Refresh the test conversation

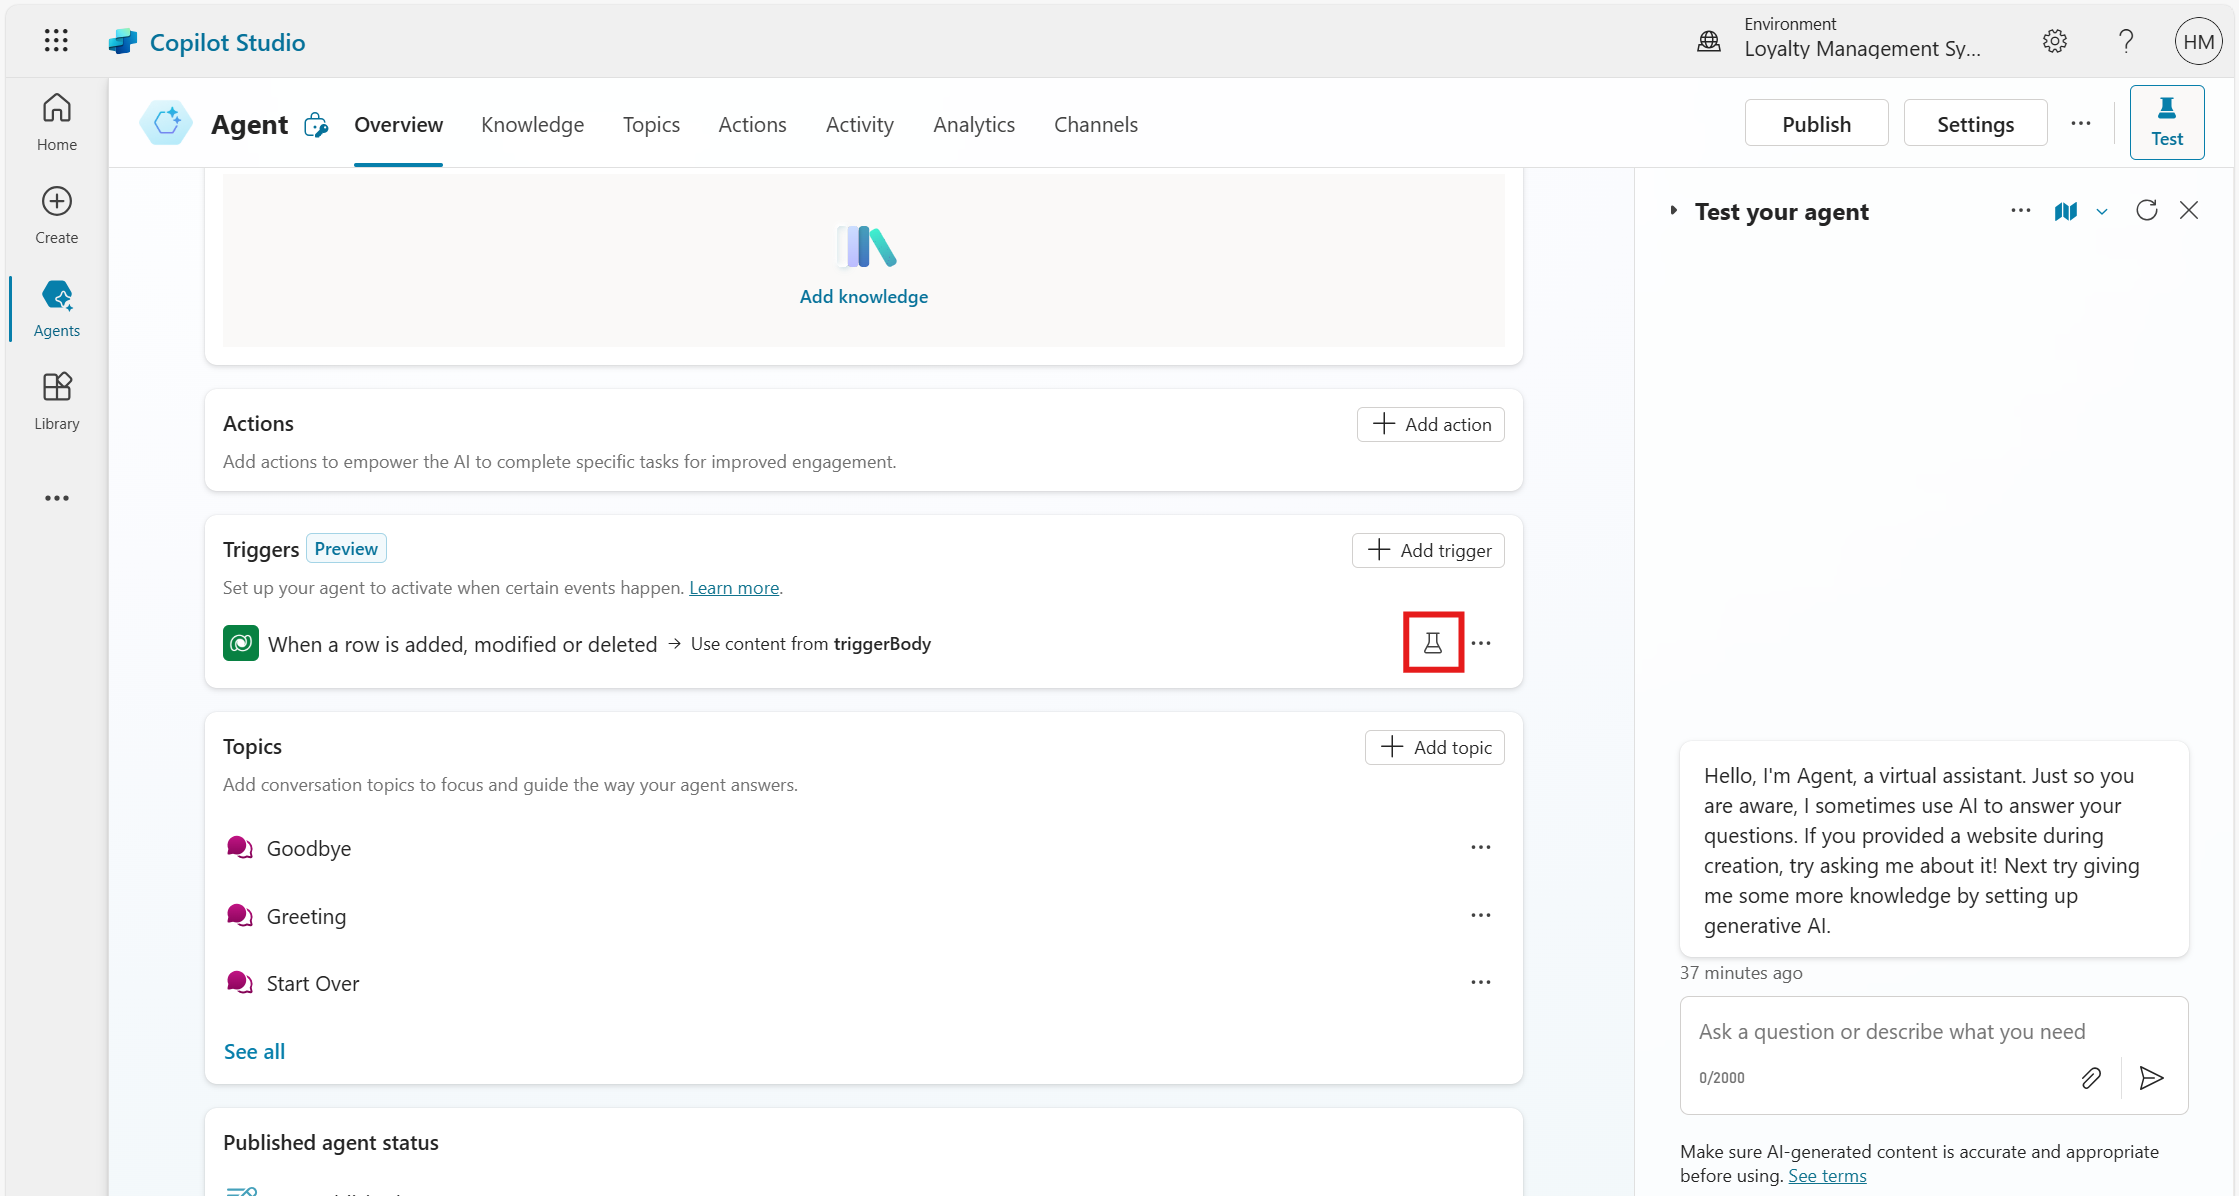(2146, 210)
